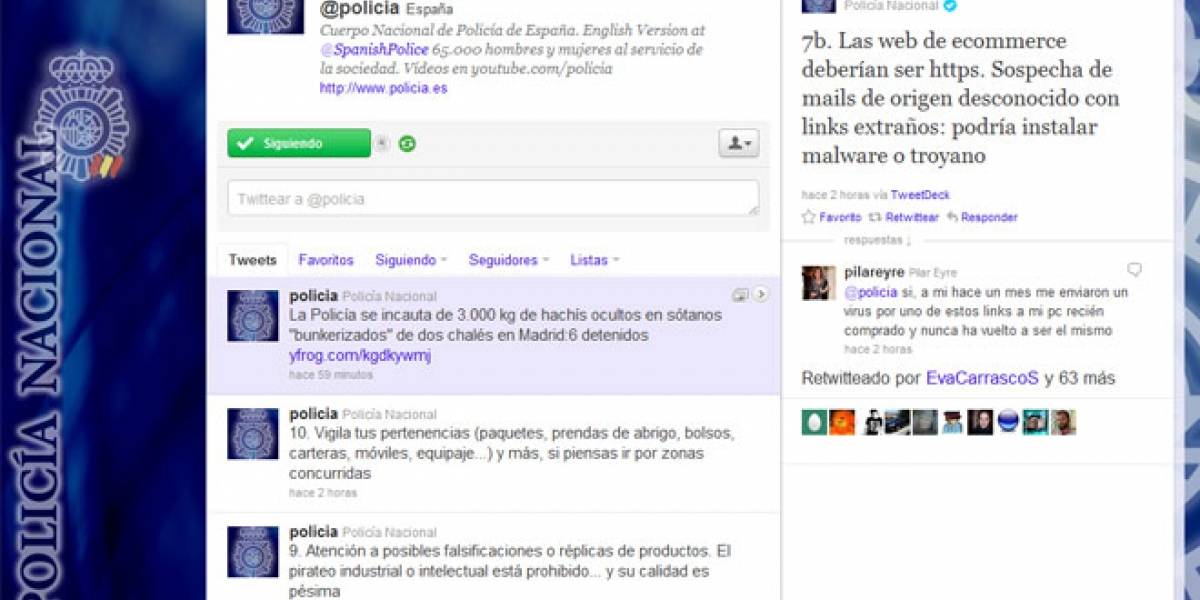This screenshot has height=600, width=1200.
Task: Click the large Policía profile badge image
Action: 265,17
